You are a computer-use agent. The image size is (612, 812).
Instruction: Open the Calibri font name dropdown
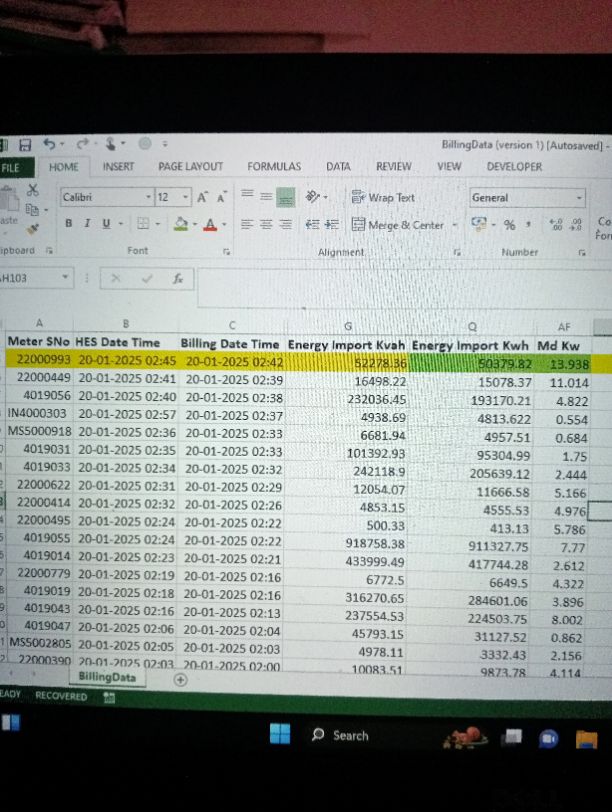tap(148, 197)
